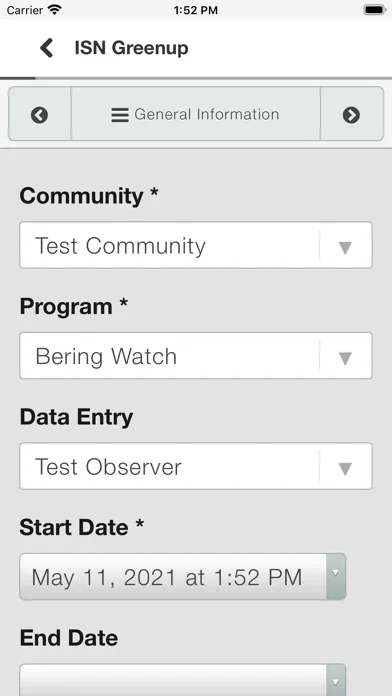Click the Program dropdown triangle

coord(345,358)
